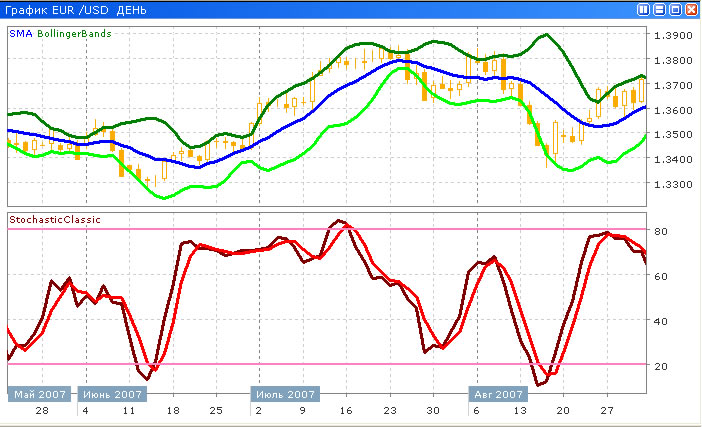
Task: Click the 1.3300 price axis label
Action: [x=671, y=185]
